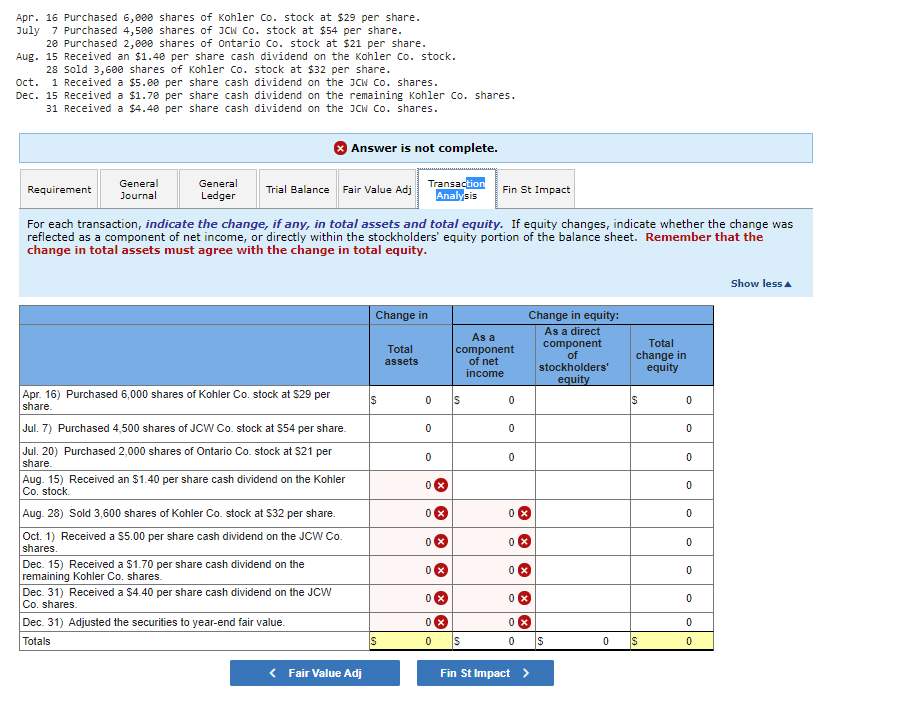This screenshot has height=713, width=902.
Task: Edit Aug. 28 direct stockholders' equity field
Action: click(583, 513)
